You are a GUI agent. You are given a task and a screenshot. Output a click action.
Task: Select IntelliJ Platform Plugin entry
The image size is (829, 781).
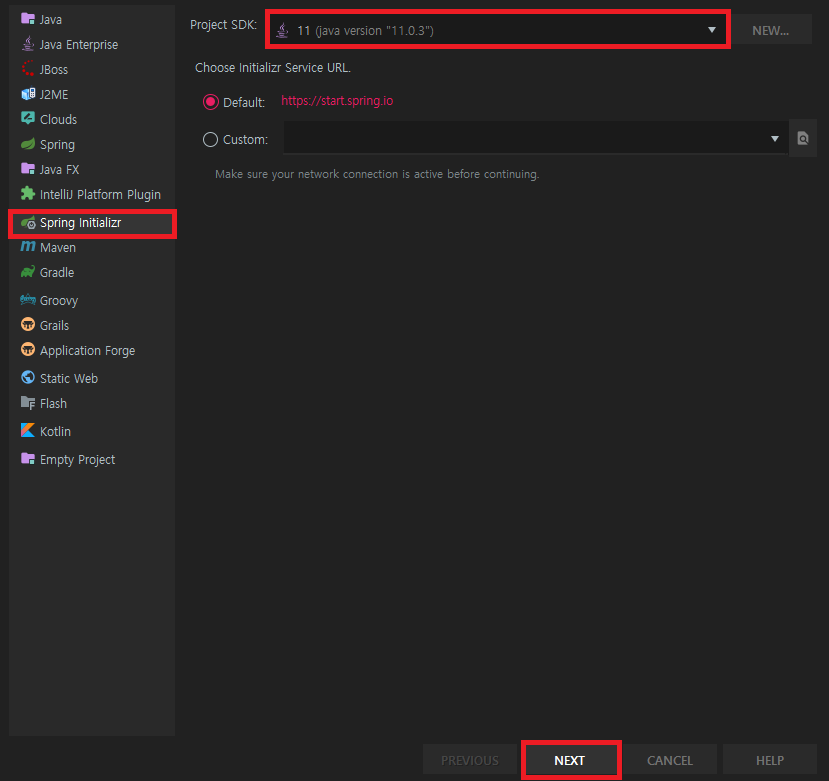click(x=92, y=195)
